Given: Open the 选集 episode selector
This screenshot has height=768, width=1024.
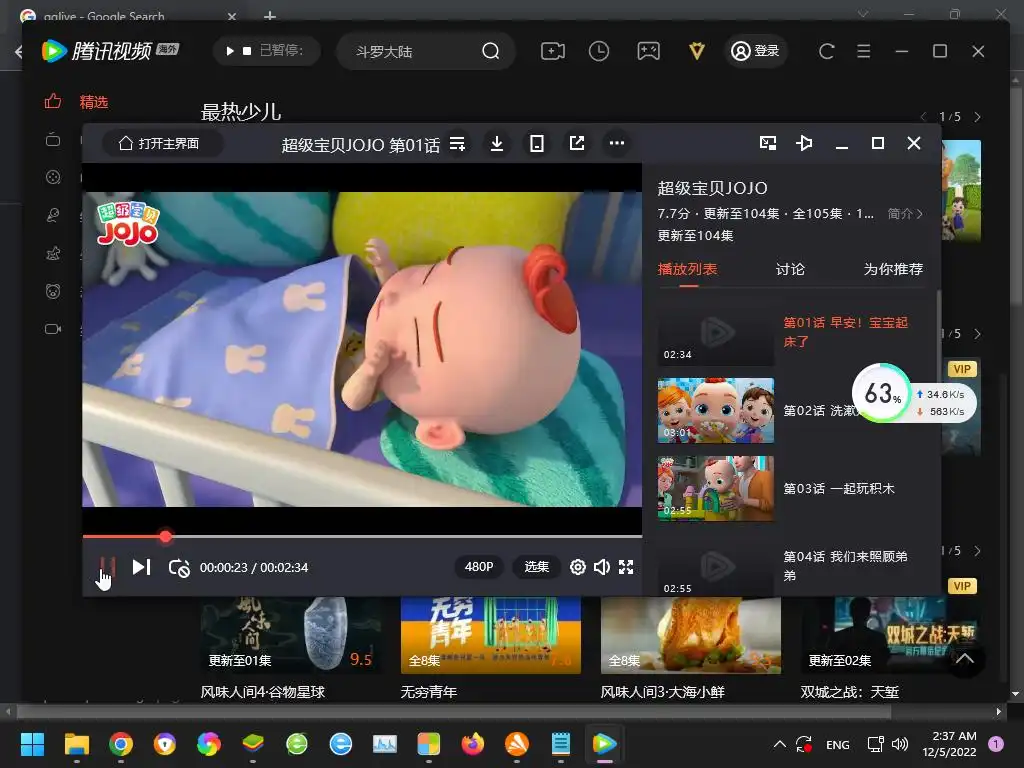Looking at the screenshot, I should [537, 567].
